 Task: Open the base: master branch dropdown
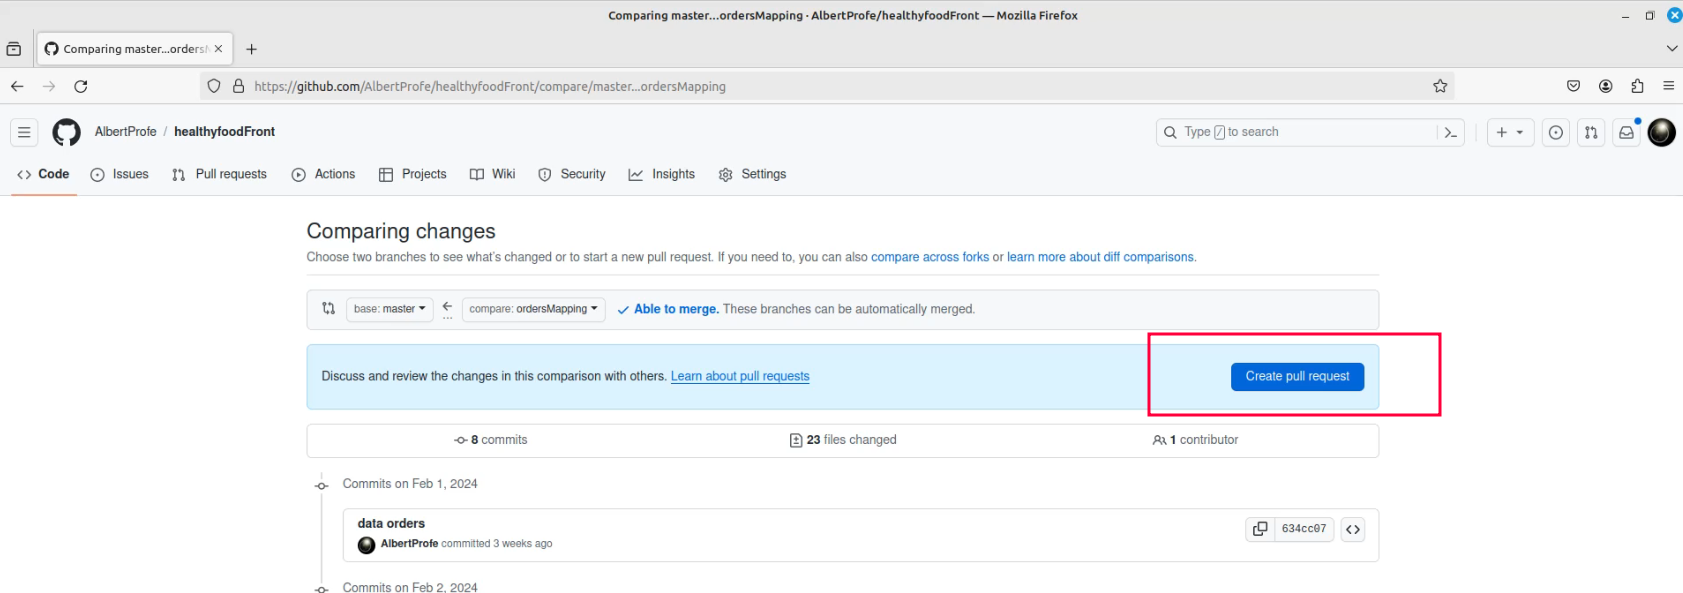pyautogui.click(x=389, y=309)
